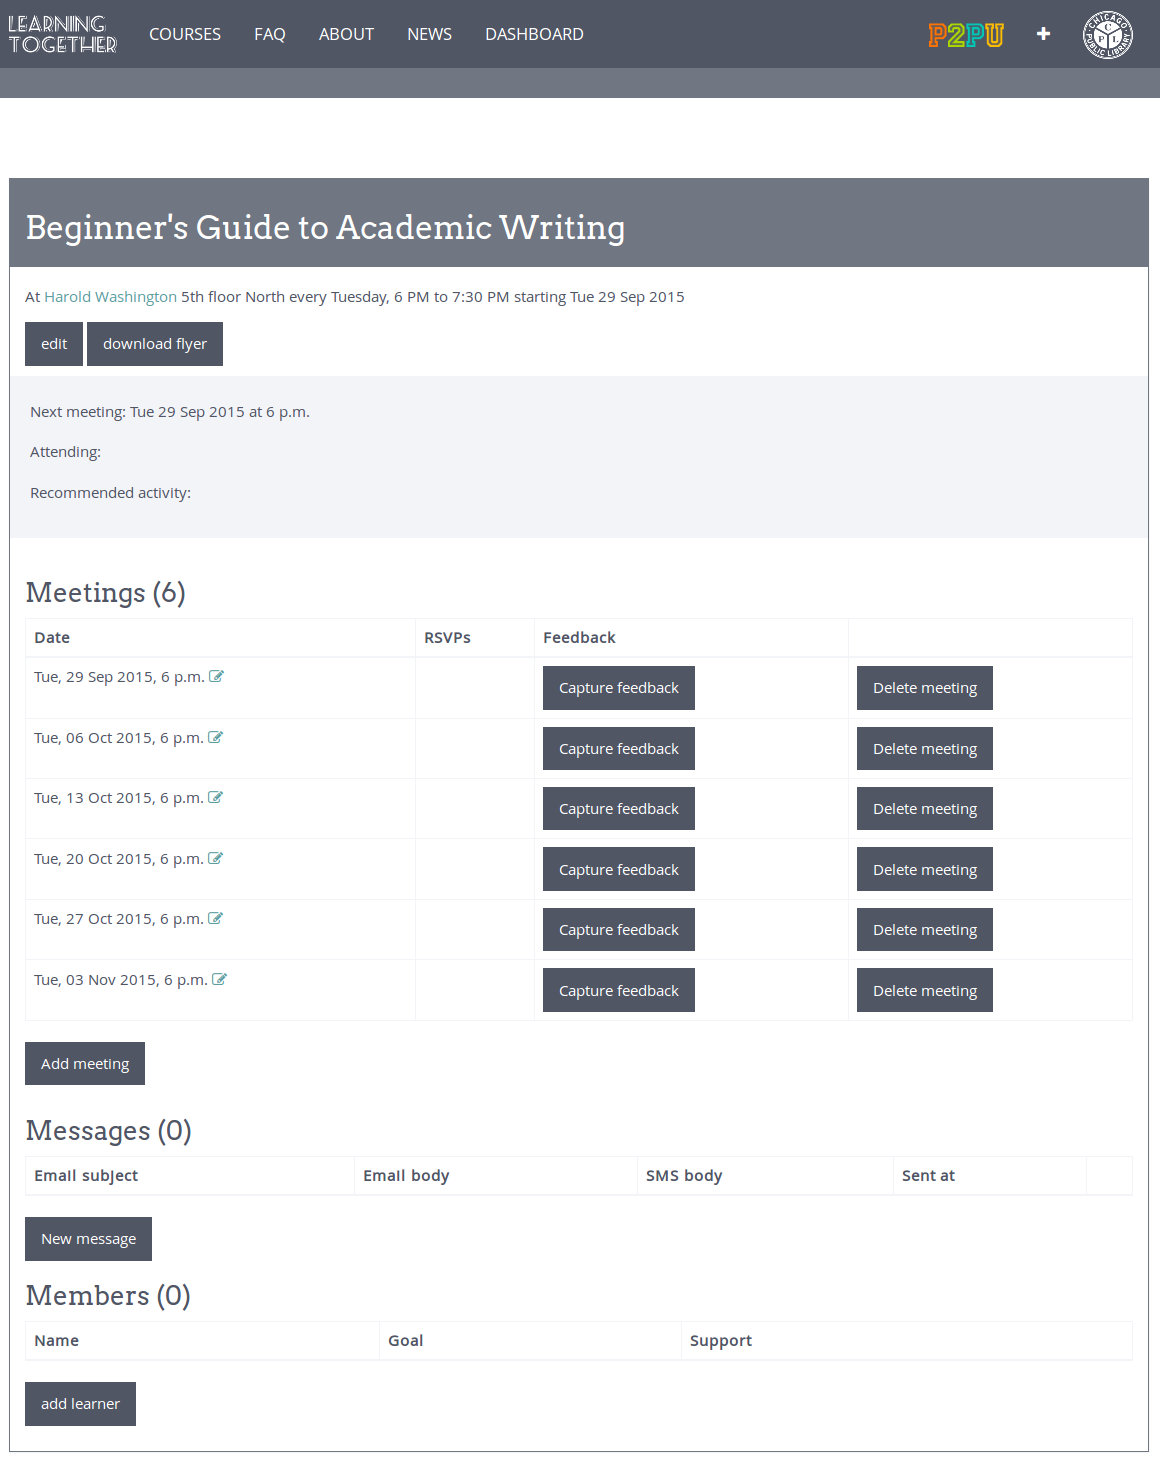Capture feedback for 03 Nov meeting
Image resolution: width=1160 pixels, height=1470 pixels.
tap(619, 991)
